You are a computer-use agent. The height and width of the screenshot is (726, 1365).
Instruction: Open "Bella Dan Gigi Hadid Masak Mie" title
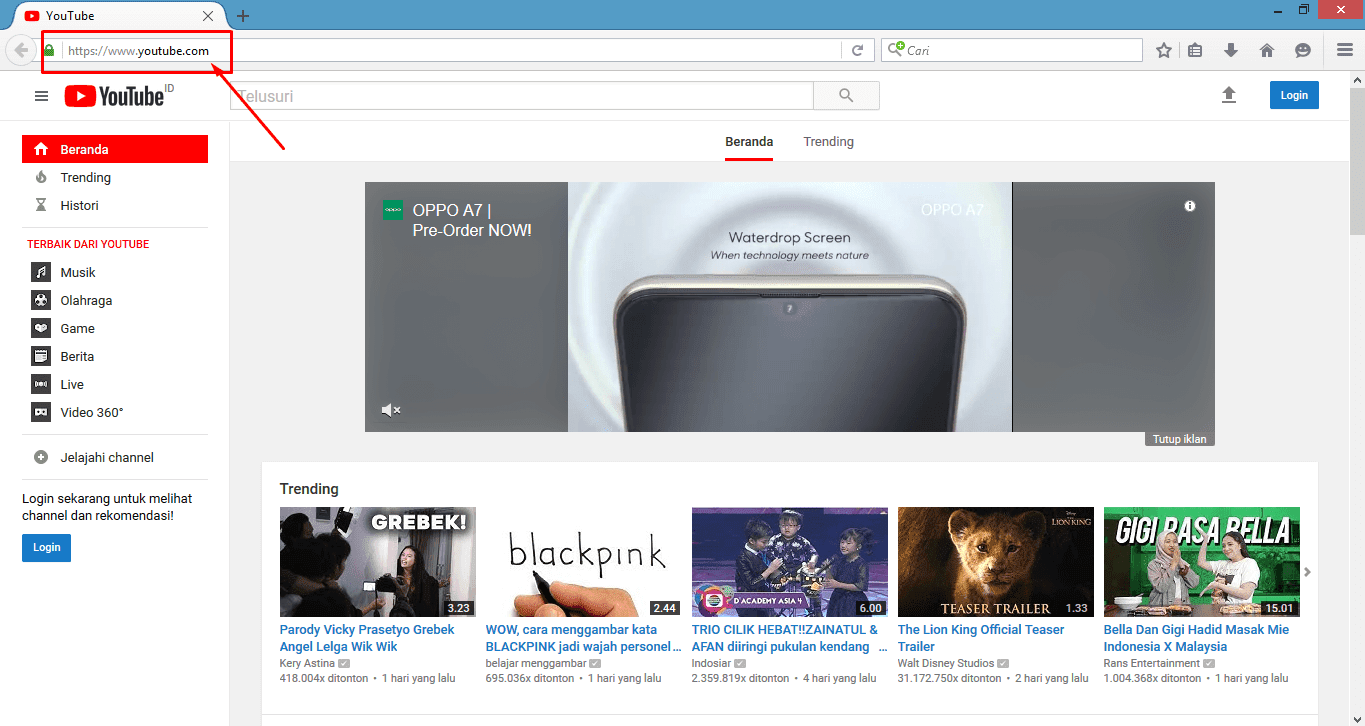(x=1196, y=638)
